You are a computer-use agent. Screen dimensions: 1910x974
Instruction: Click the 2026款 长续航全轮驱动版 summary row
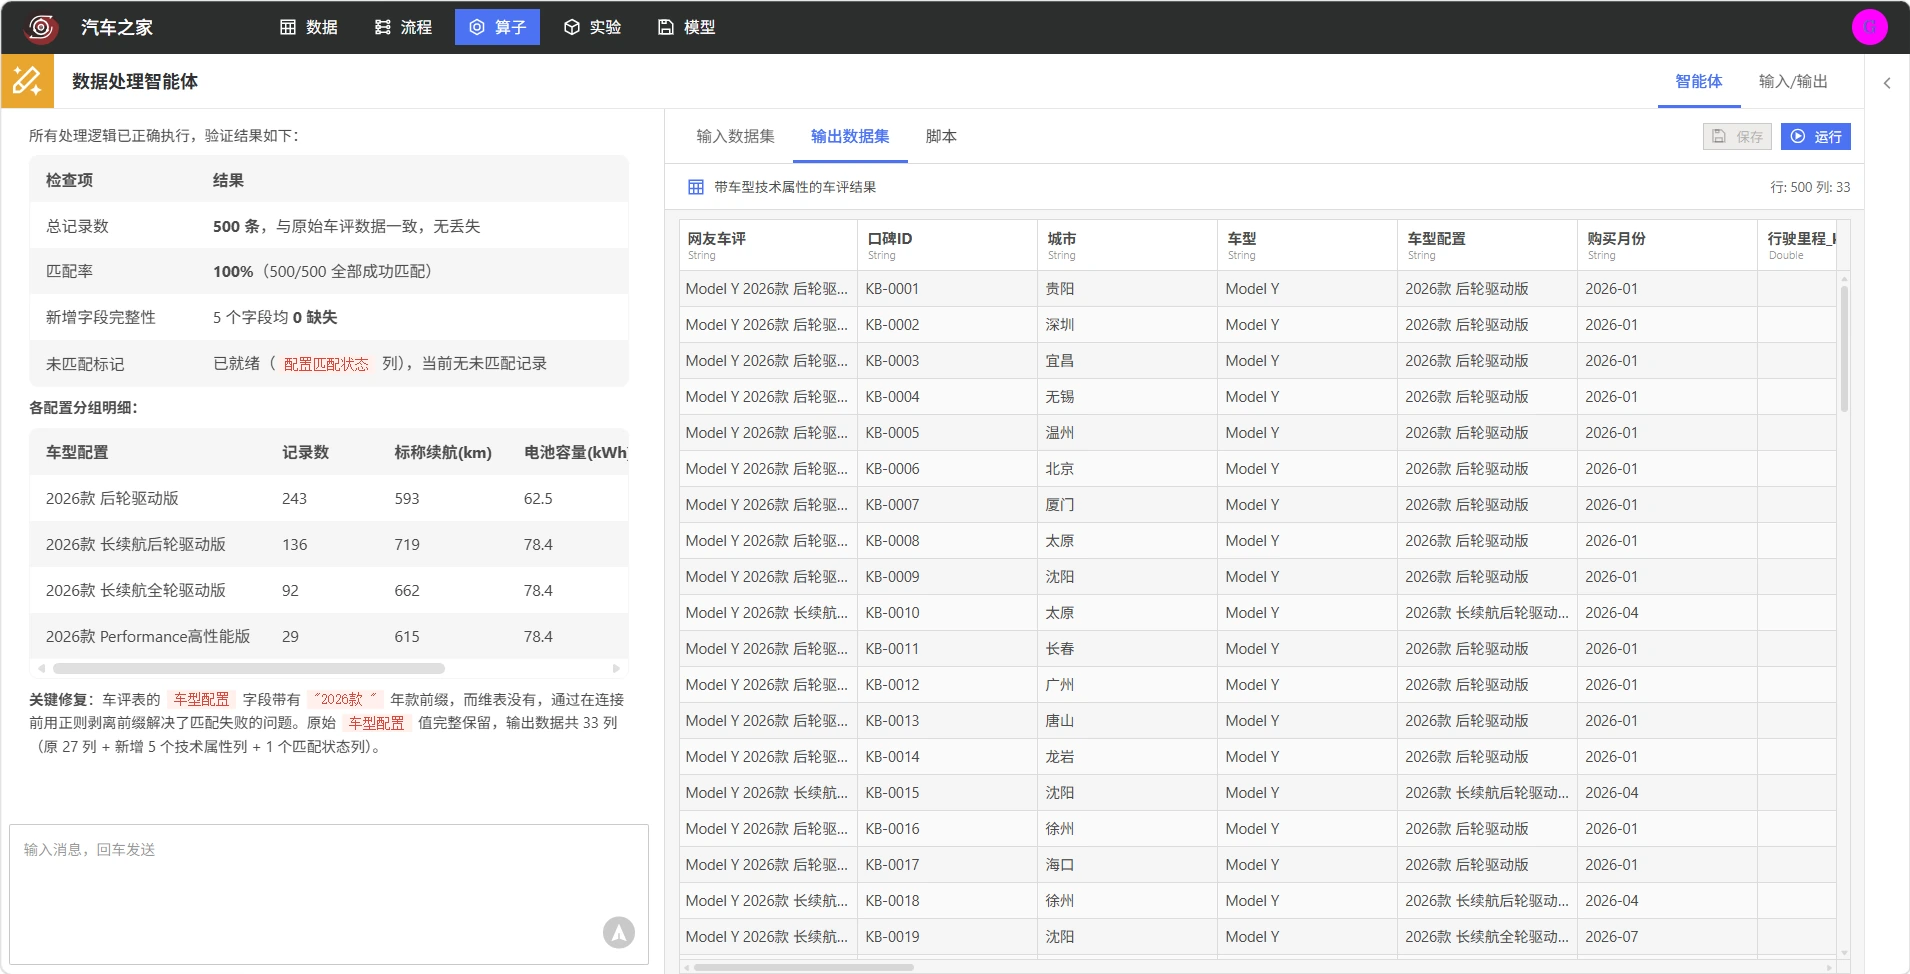tap(329, 590)
